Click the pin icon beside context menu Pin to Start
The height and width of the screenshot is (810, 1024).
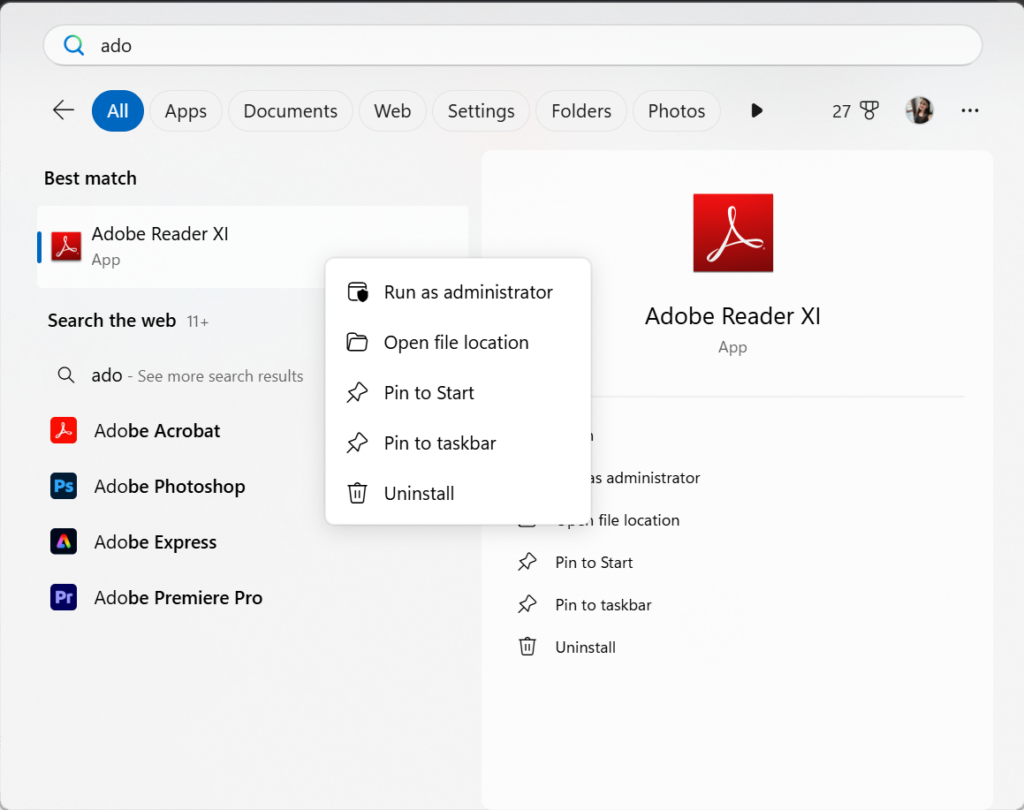357,392
